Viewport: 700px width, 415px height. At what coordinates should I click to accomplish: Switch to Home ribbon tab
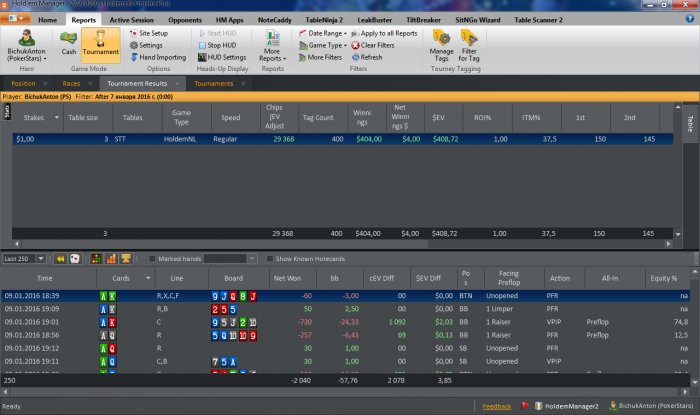47,20
